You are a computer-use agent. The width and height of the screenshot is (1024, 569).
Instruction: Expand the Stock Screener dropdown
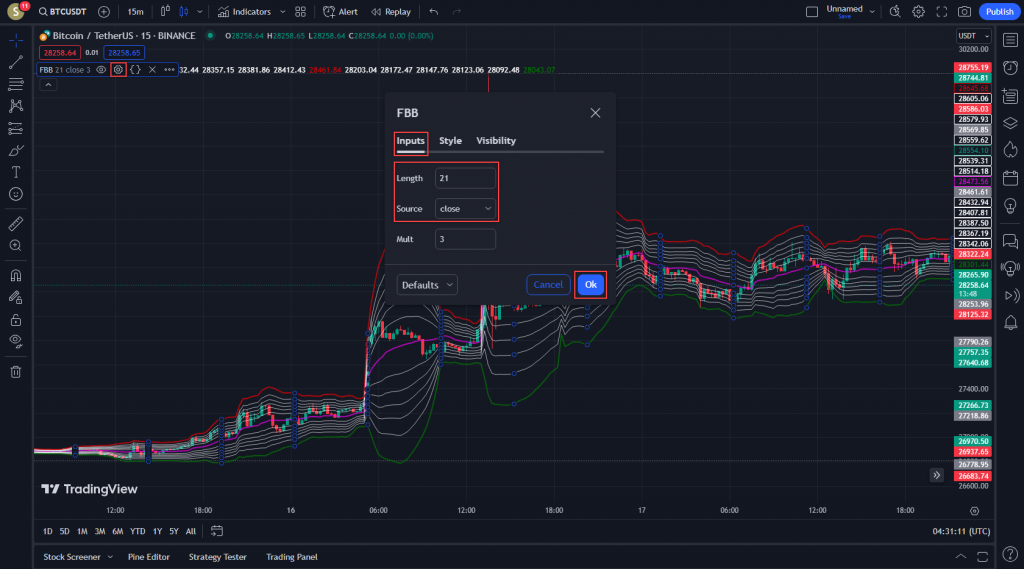click(110, 557)
